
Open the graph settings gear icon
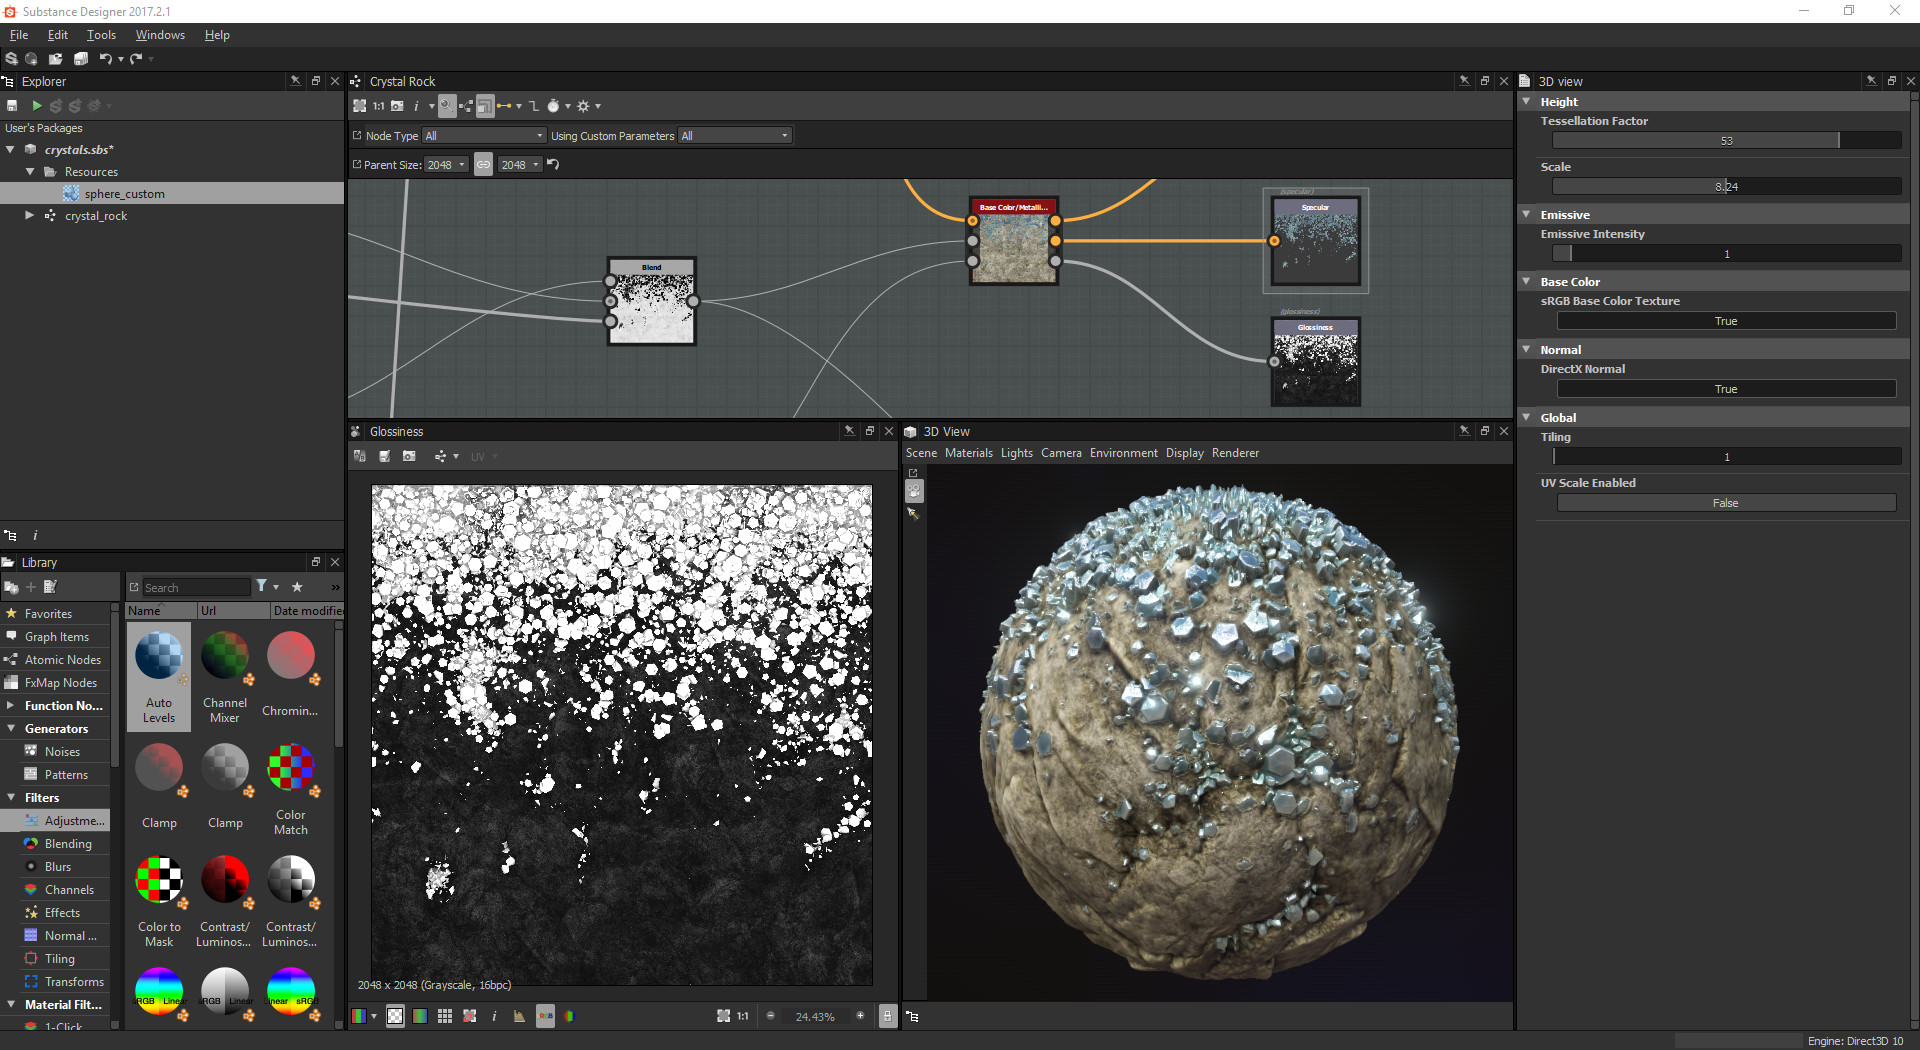point(585,105)
